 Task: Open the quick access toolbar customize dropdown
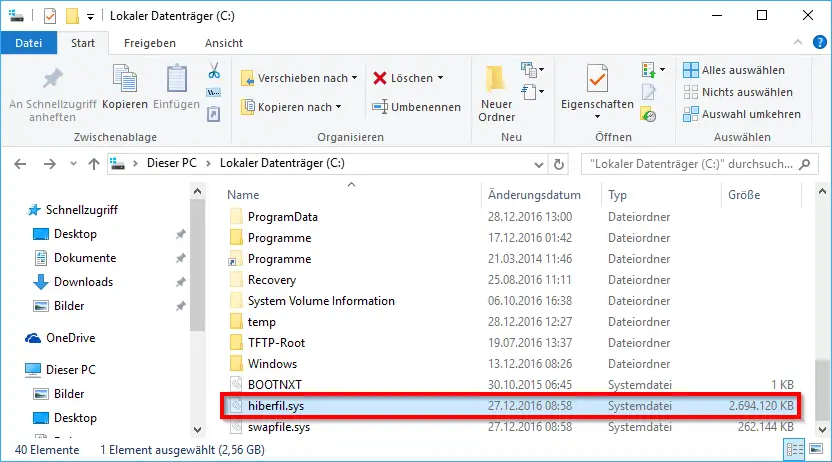pyautogui.click(x=91, y=17)
